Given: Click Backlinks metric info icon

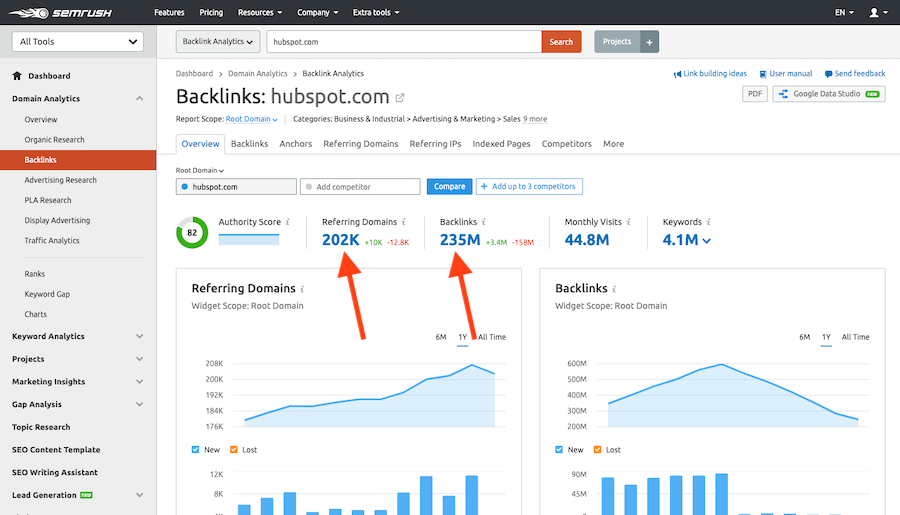Looking at the screenshot, I should [483, 222].
